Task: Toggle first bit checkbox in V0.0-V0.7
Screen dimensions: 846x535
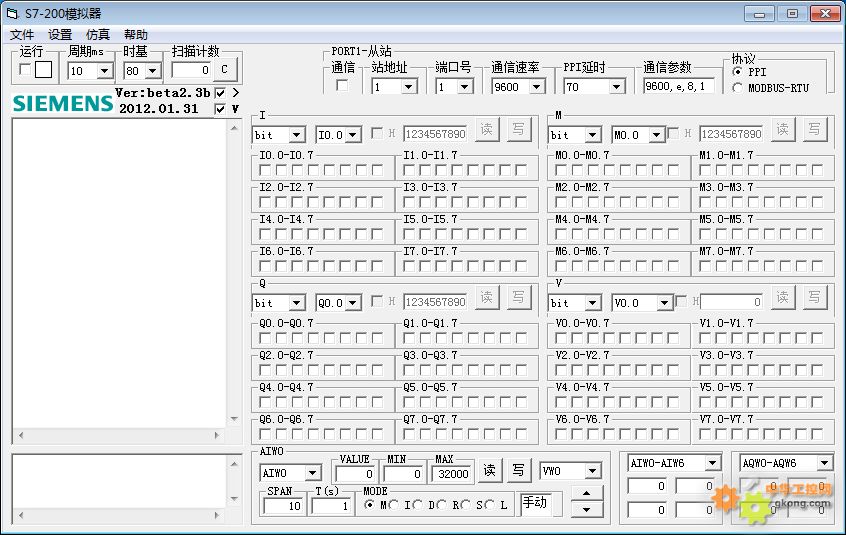Action: click(x=561, y=339)
